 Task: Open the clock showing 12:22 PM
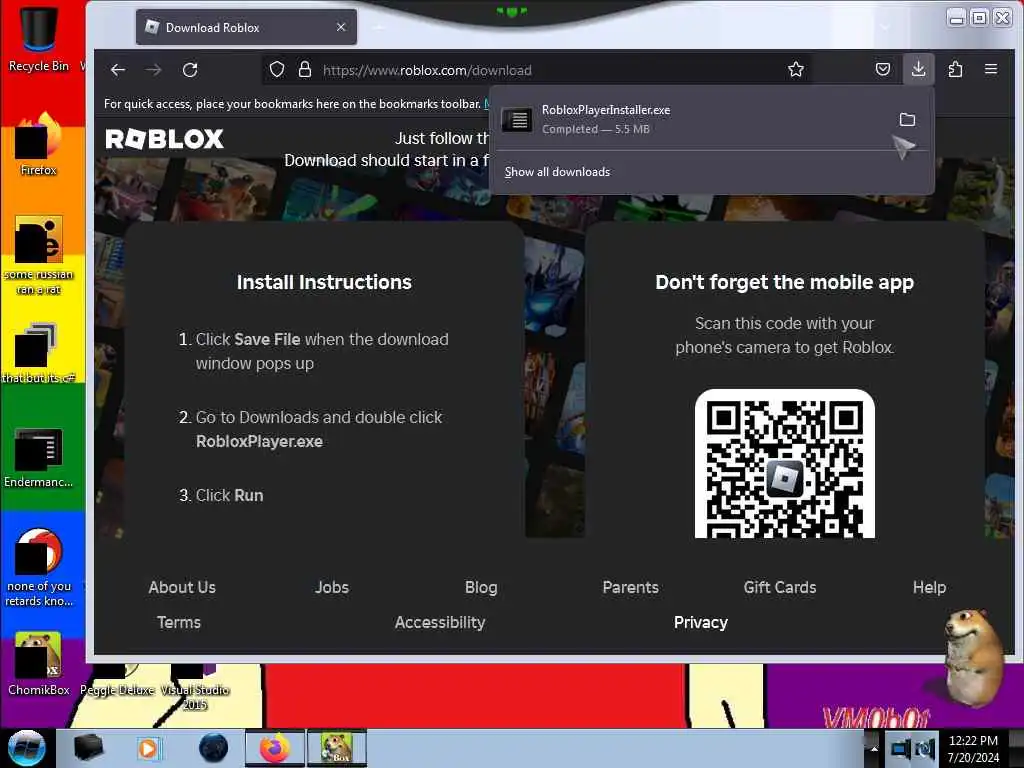pyautogui.click(x=973, y=749)
